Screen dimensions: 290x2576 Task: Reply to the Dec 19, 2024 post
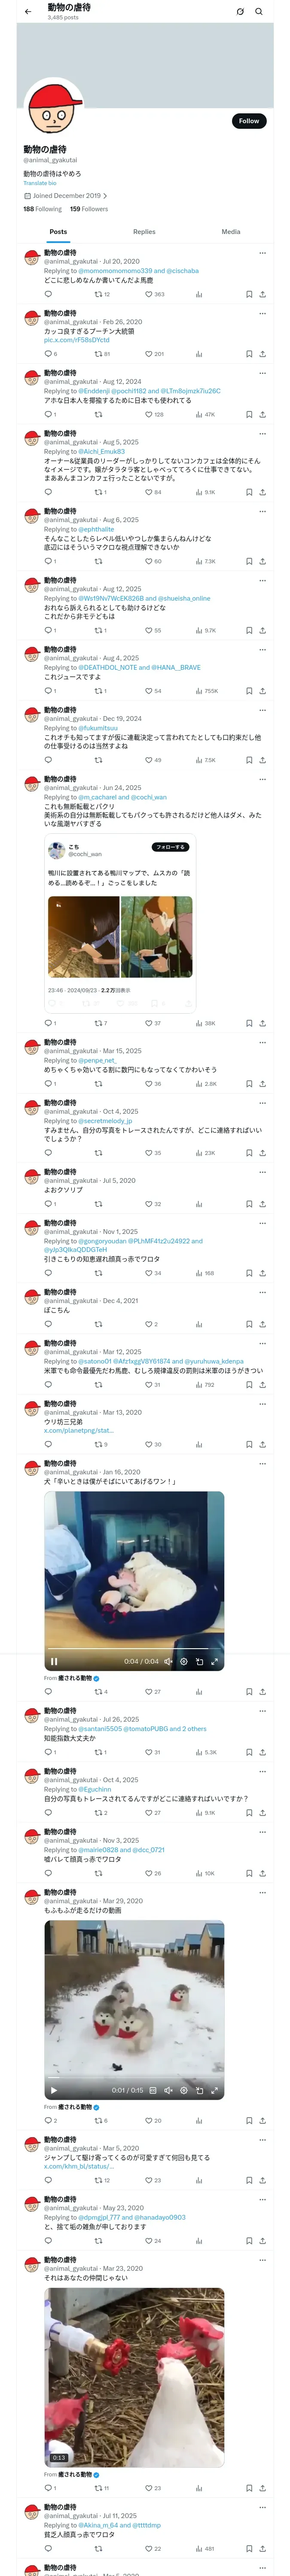coord(48,760)
